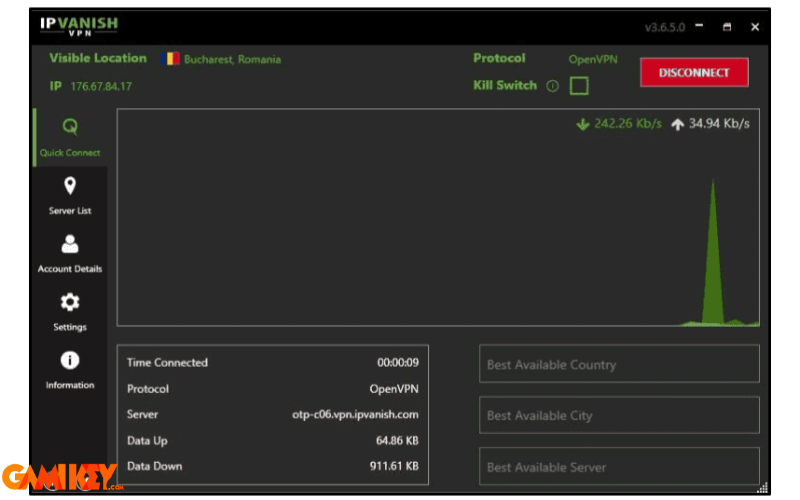Click the red DISCONNECT button
Viewport: 800px width, 500px height.
(x=694, y=72)
